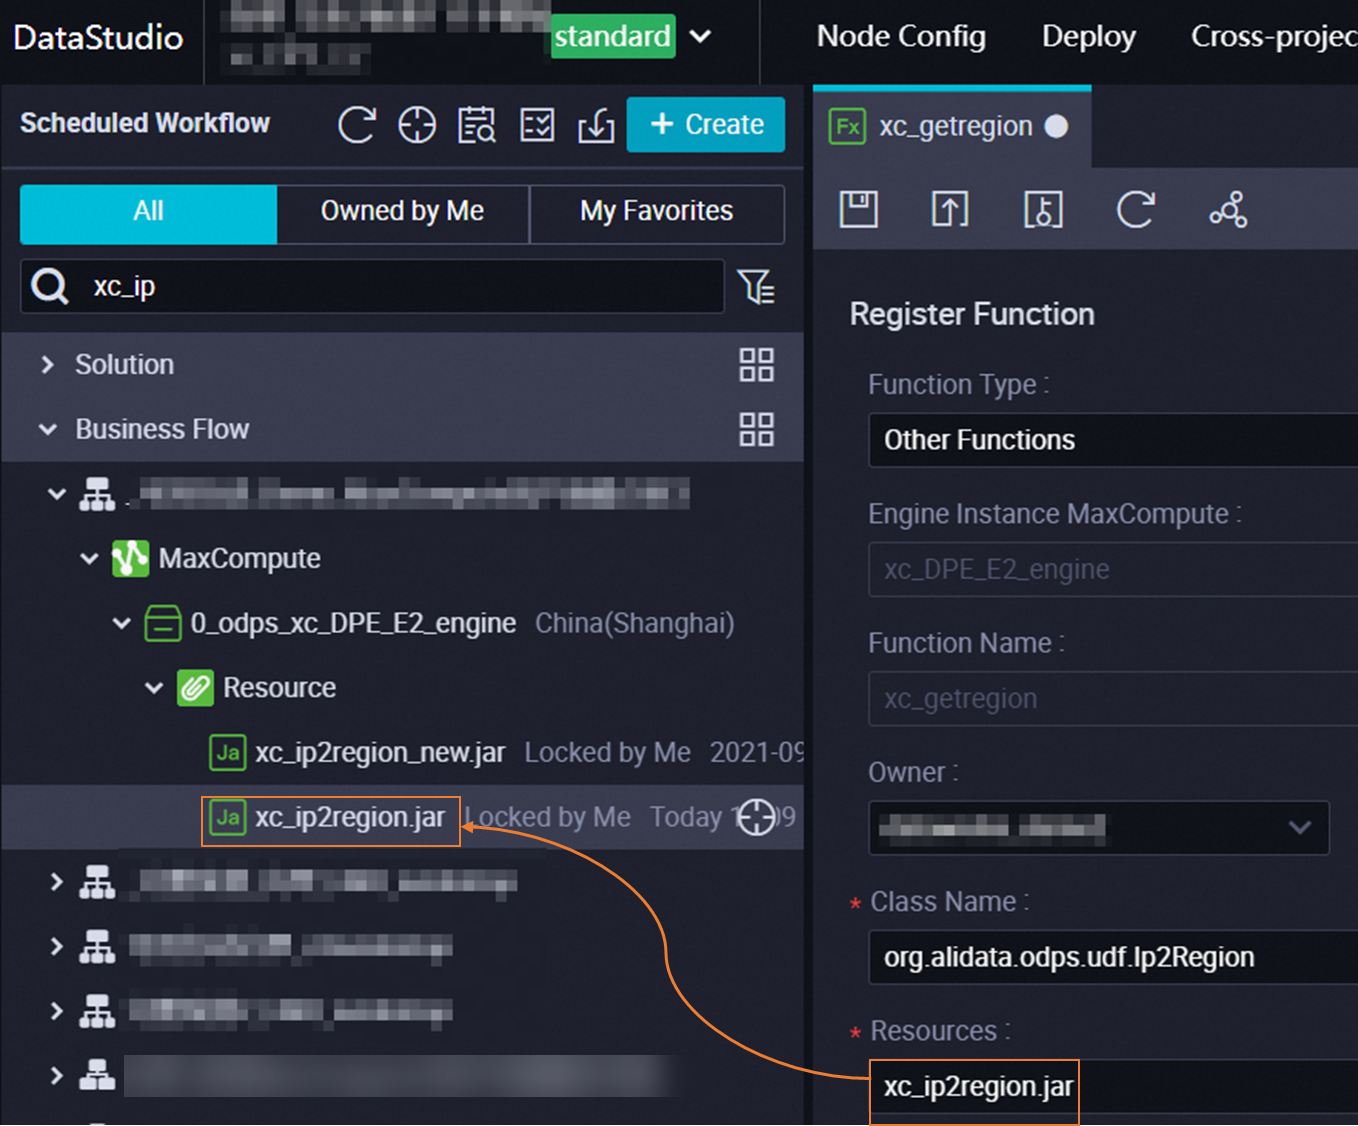Click the Class Name input field

coord(1113,958)
